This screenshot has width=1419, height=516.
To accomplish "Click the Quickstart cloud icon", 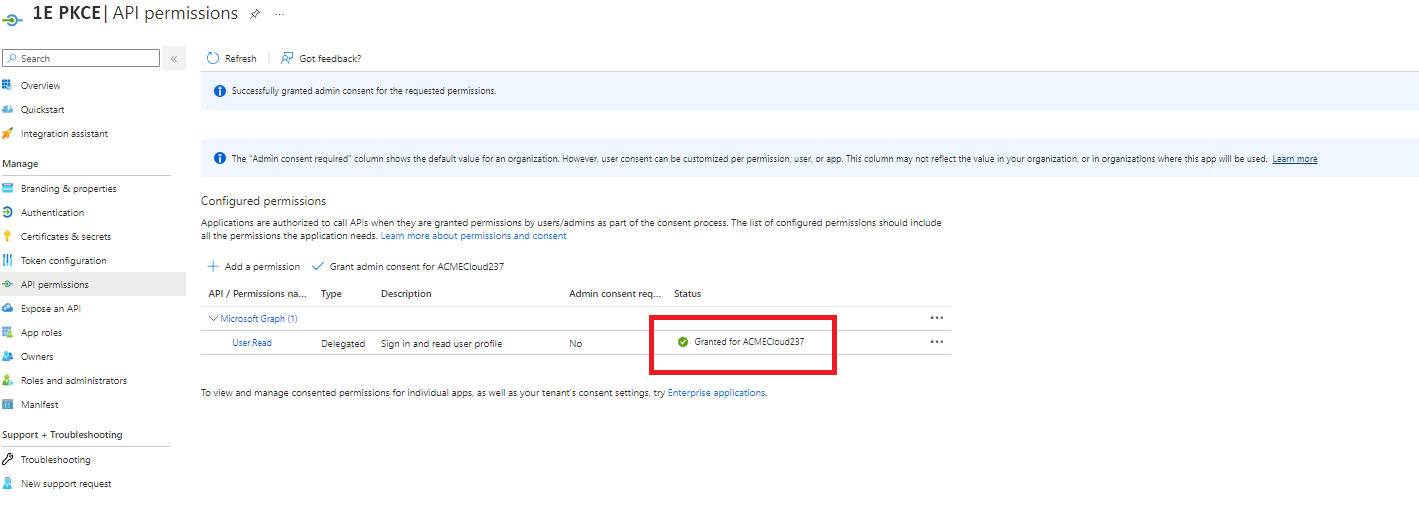I will click(x=8, y=109).
